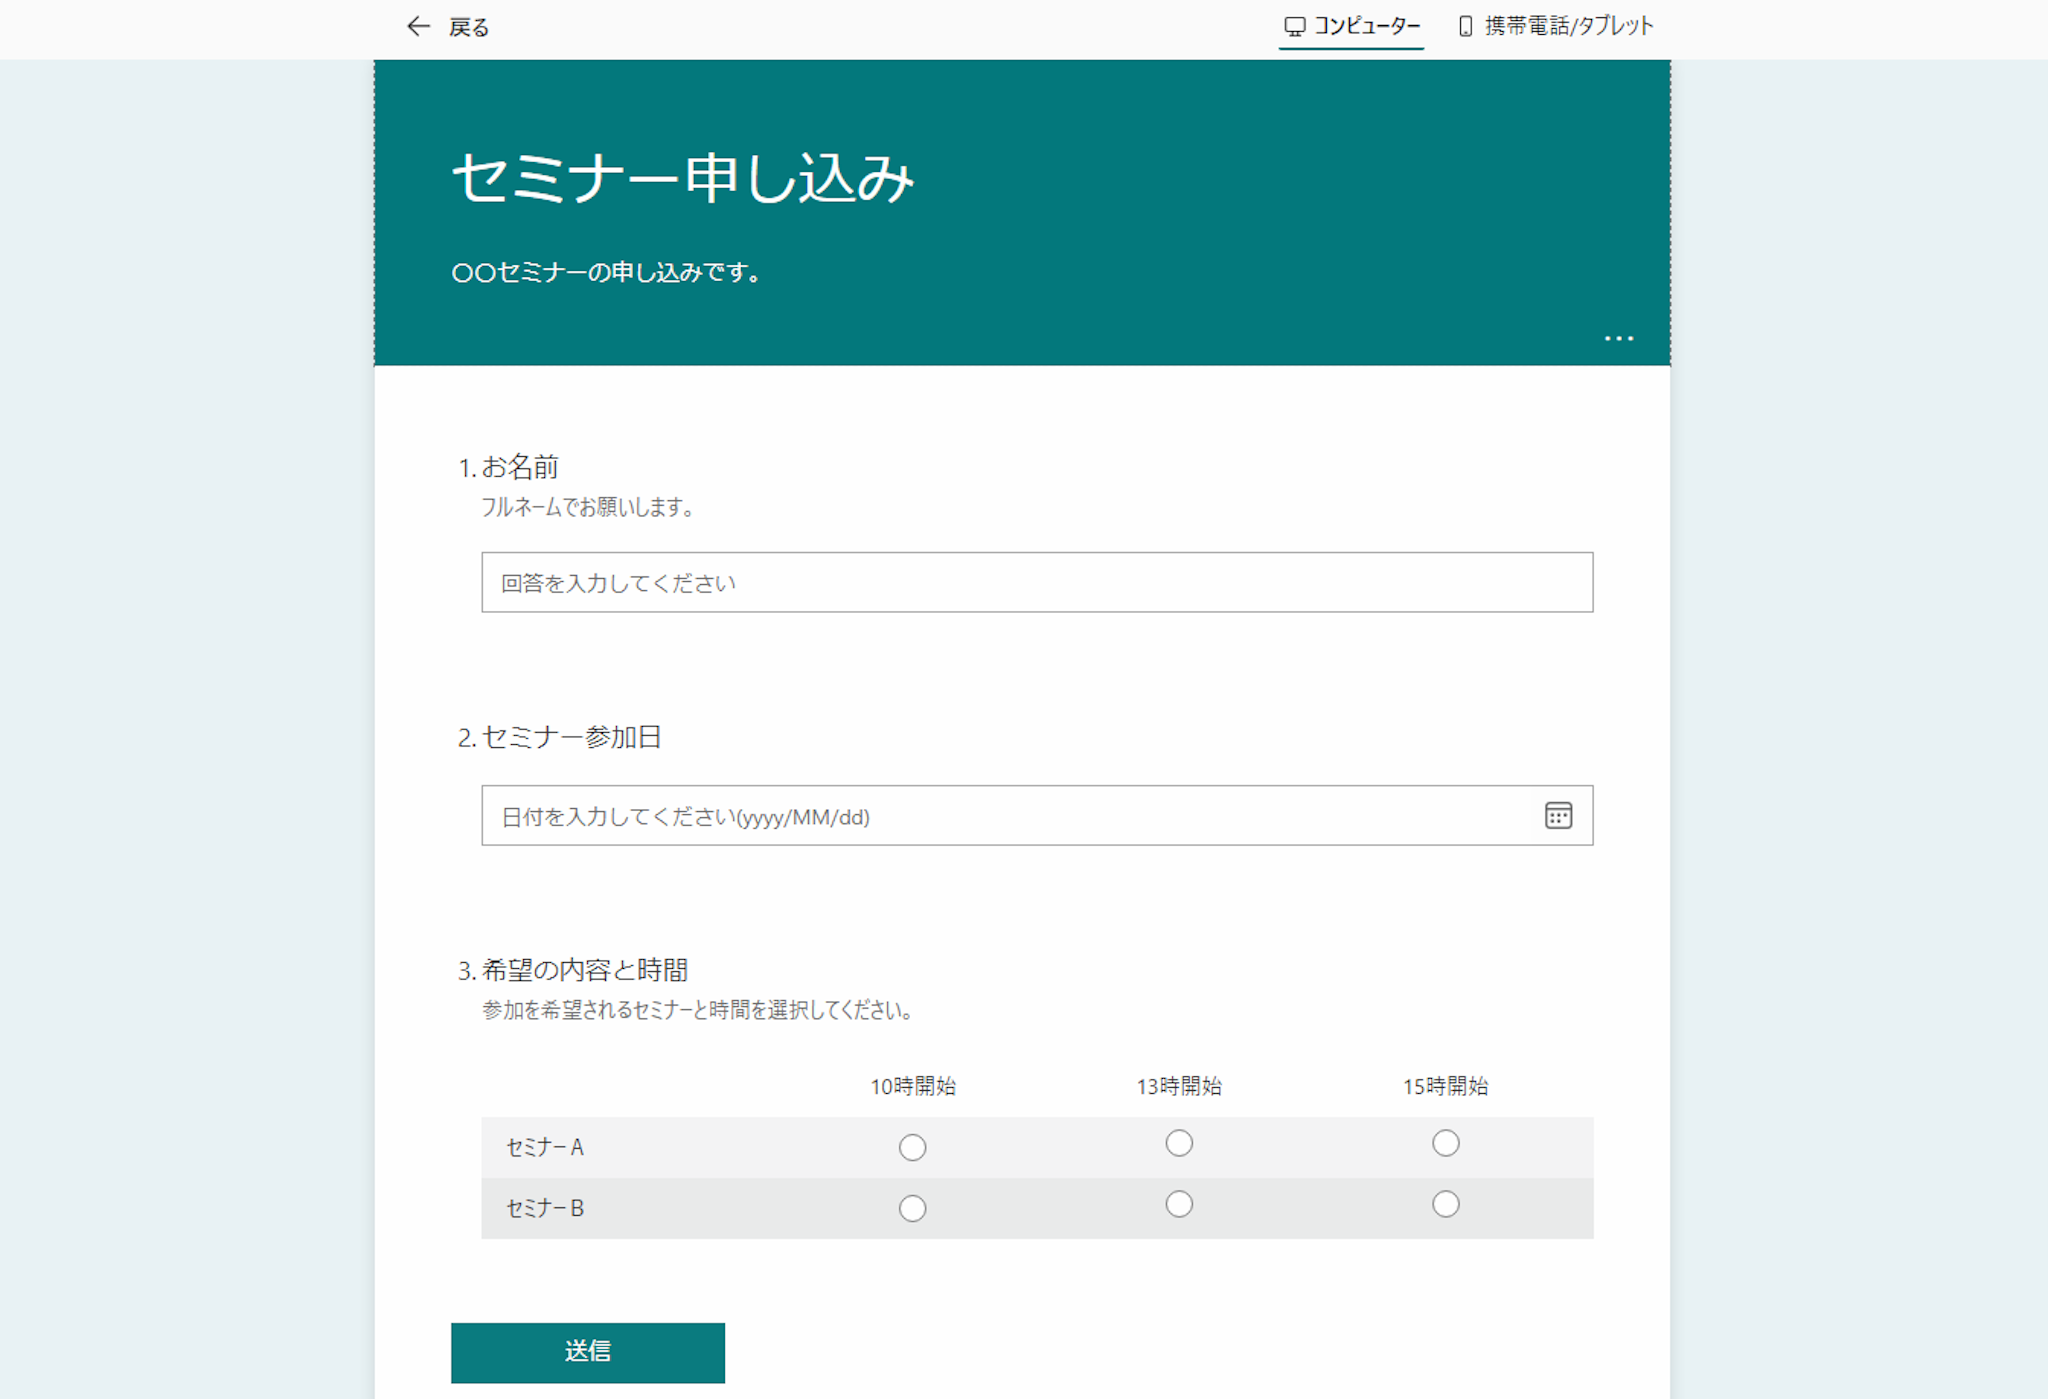Screen dimensions: 2048x1399
Task: Open the three-dots menu in header
Action: (1618, 339)
